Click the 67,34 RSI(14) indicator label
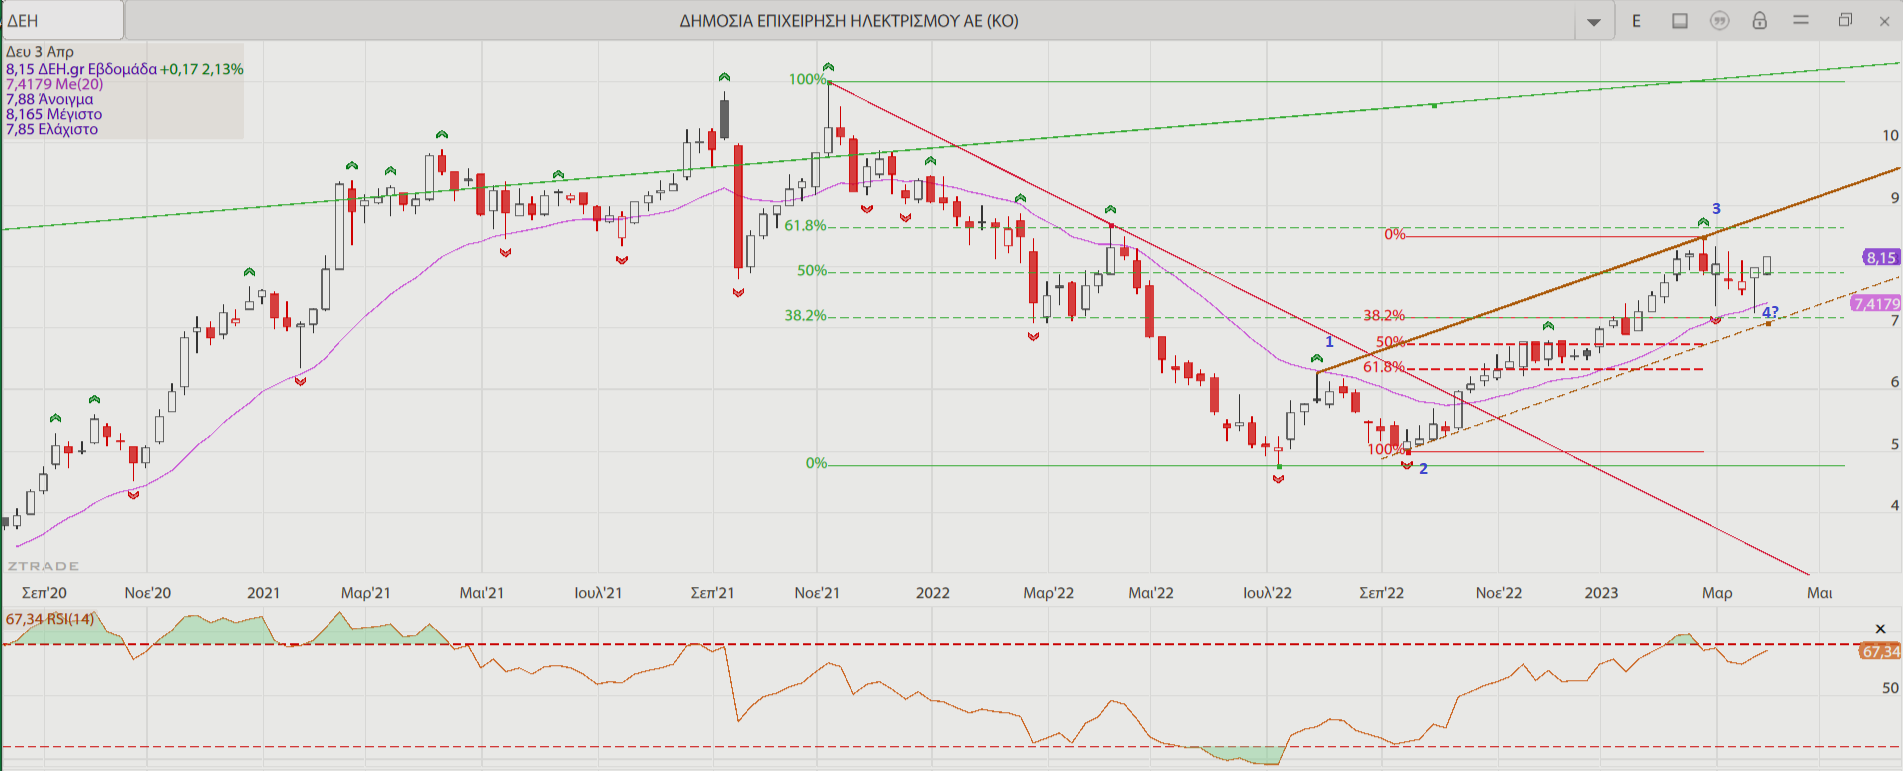 (50, 619)
